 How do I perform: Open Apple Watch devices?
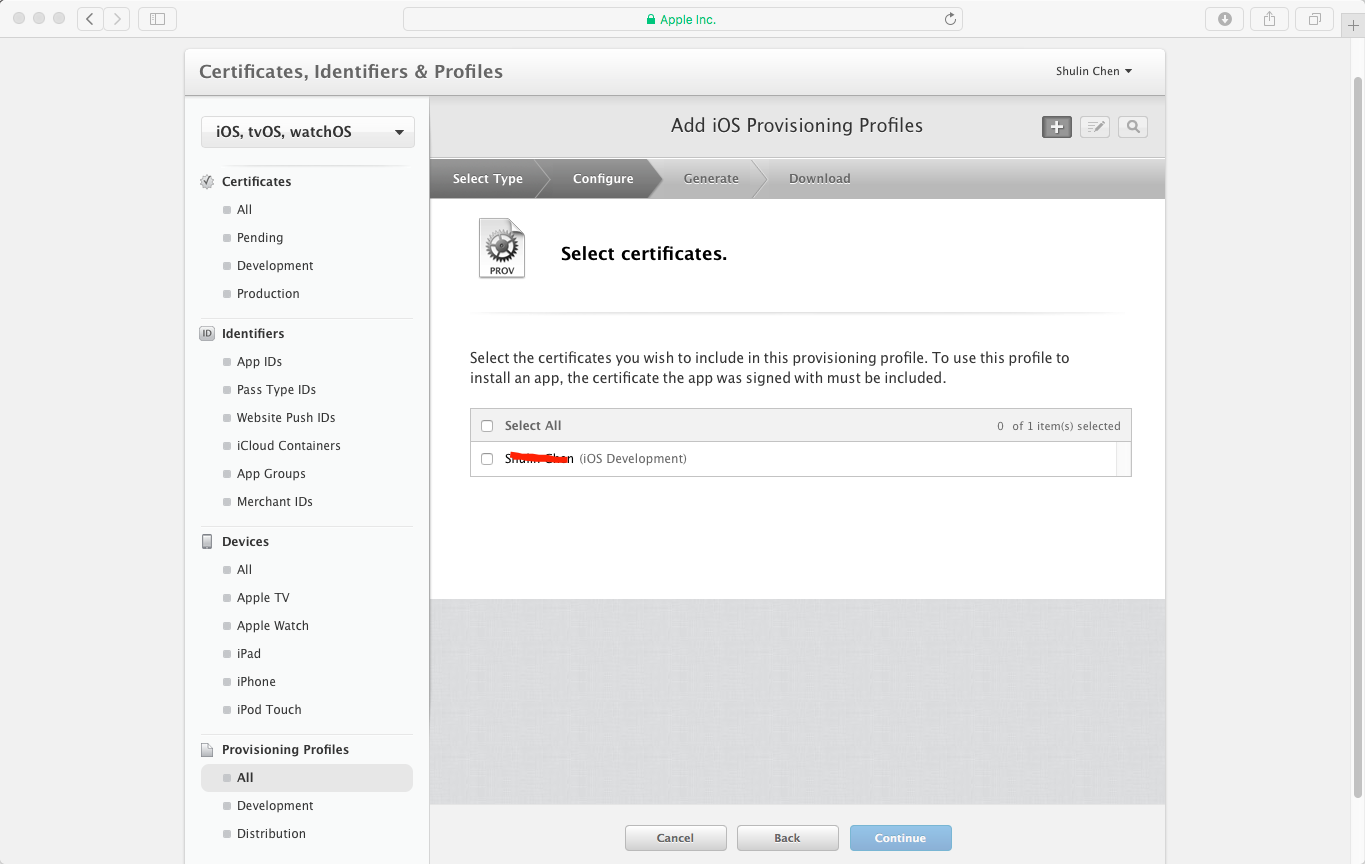point(273,626)
